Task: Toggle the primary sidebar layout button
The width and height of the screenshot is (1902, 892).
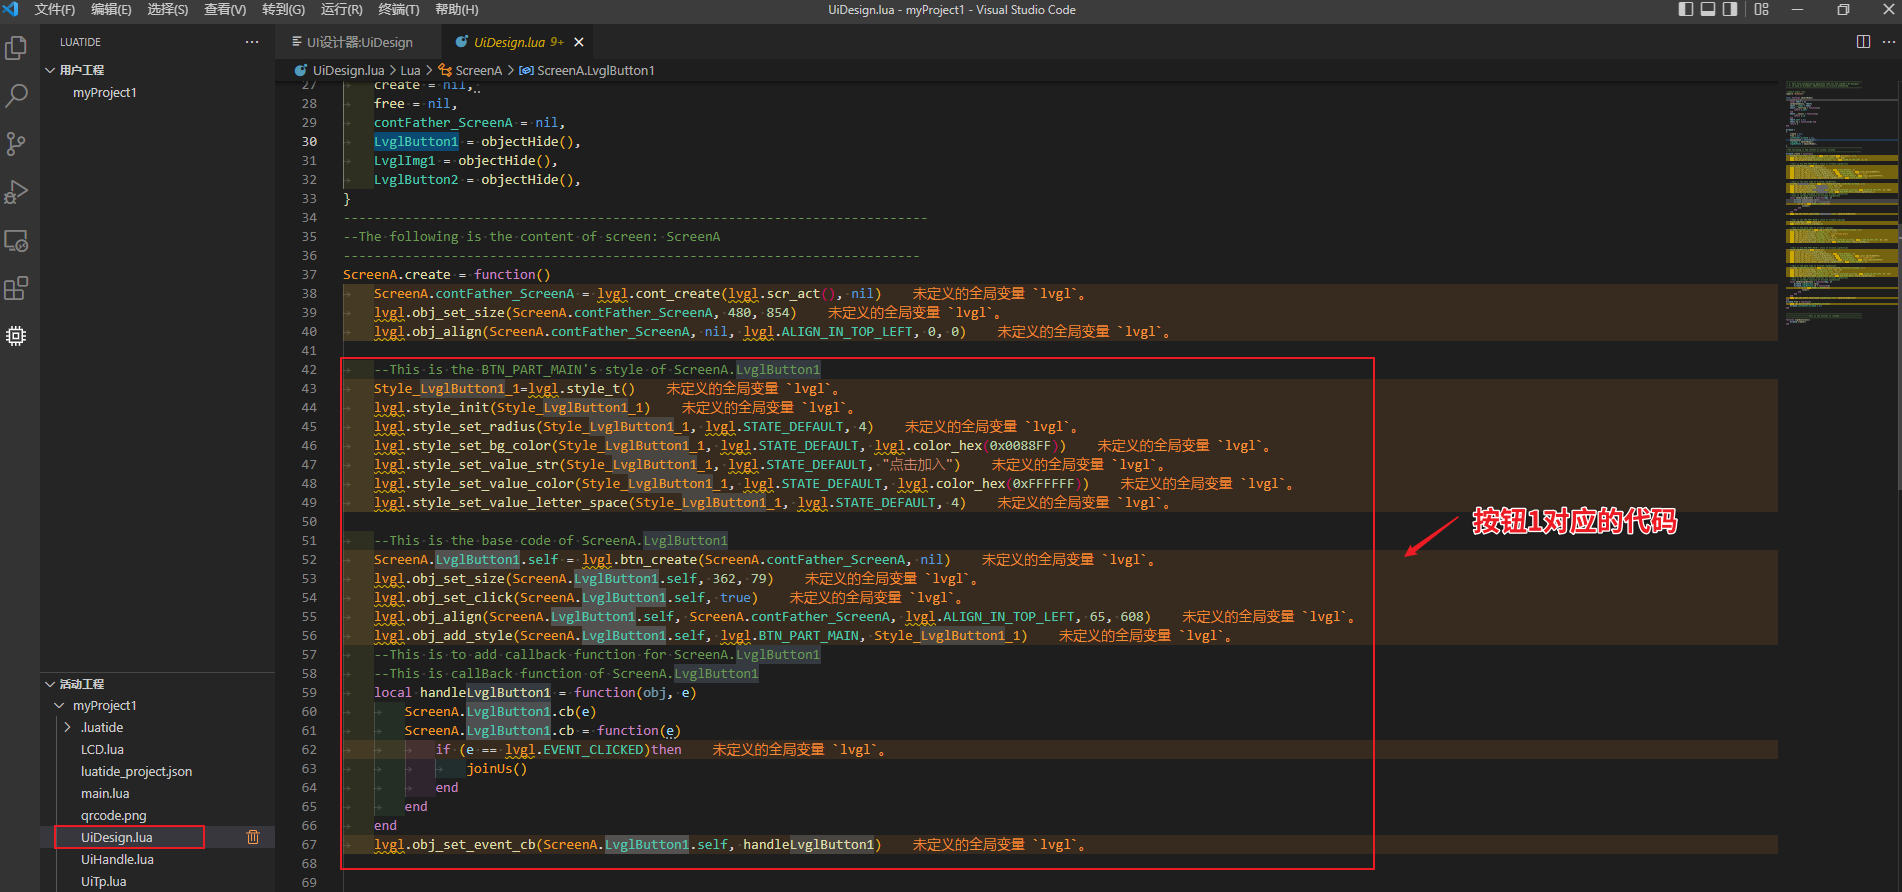Action: pos(1686,10)
